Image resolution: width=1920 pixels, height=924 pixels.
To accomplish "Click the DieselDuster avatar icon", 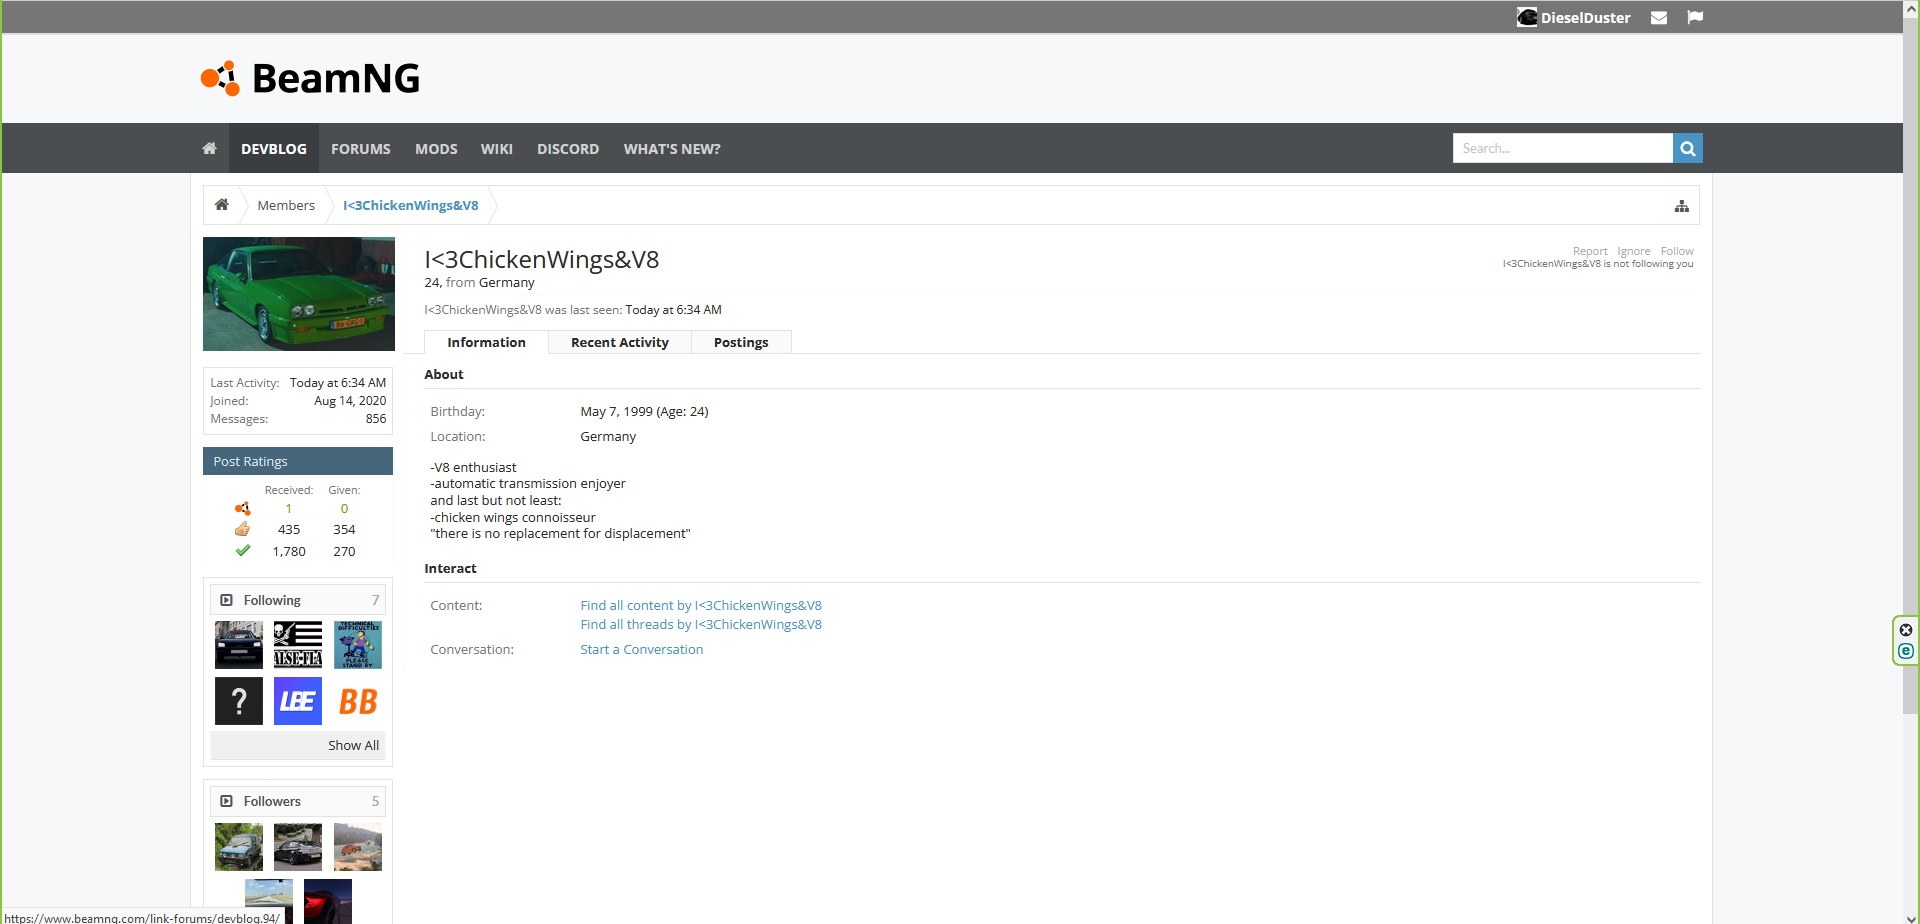I will [x=1527, y=17].
